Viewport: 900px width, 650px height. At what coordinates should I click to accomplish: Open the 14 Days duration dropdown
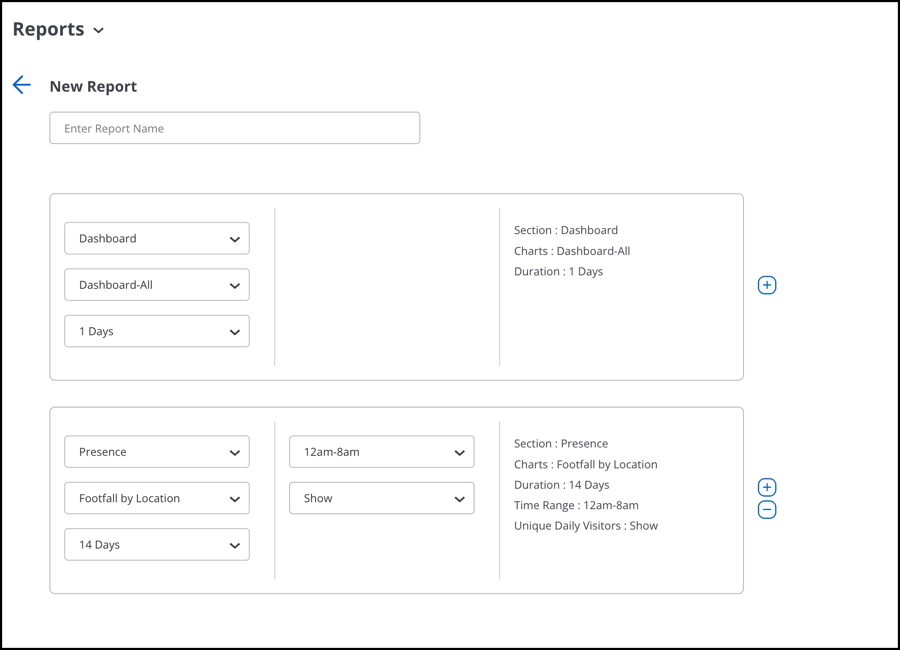point(157,545)
